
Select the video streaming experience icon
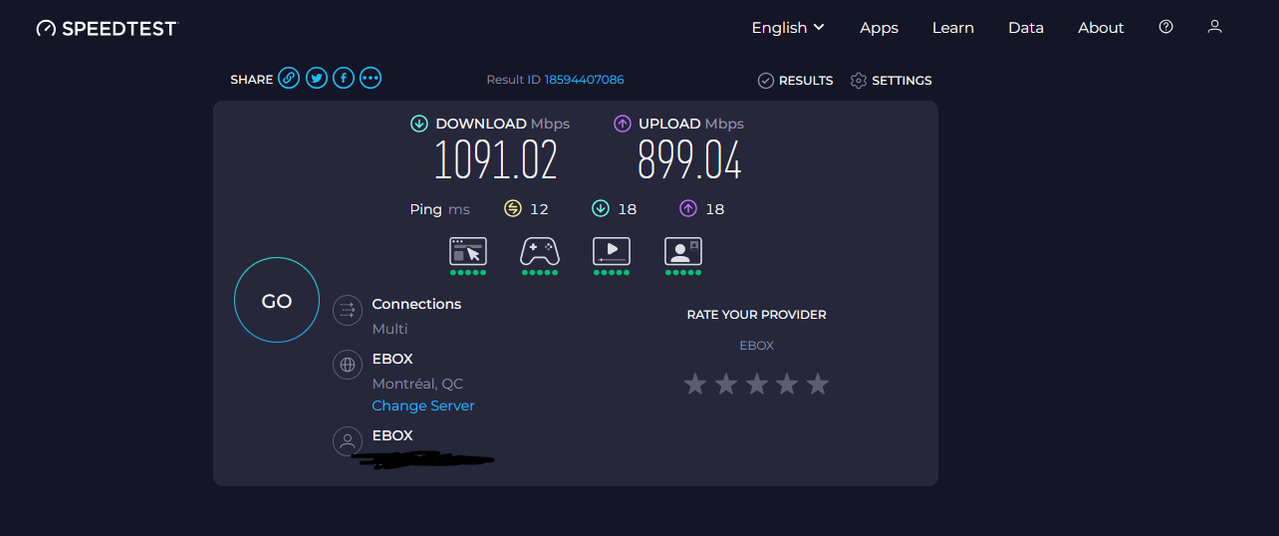(611, 251)
